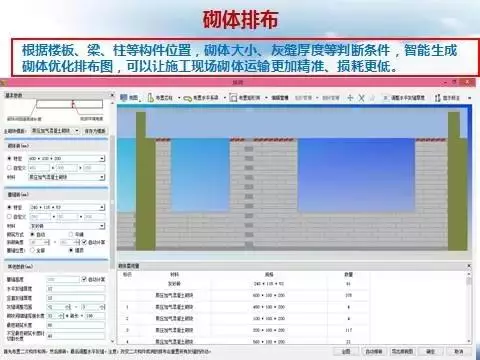Select the table row with 240 × 115 × 53
Screen dimensions: 480x360
click(x=243, y=284)
